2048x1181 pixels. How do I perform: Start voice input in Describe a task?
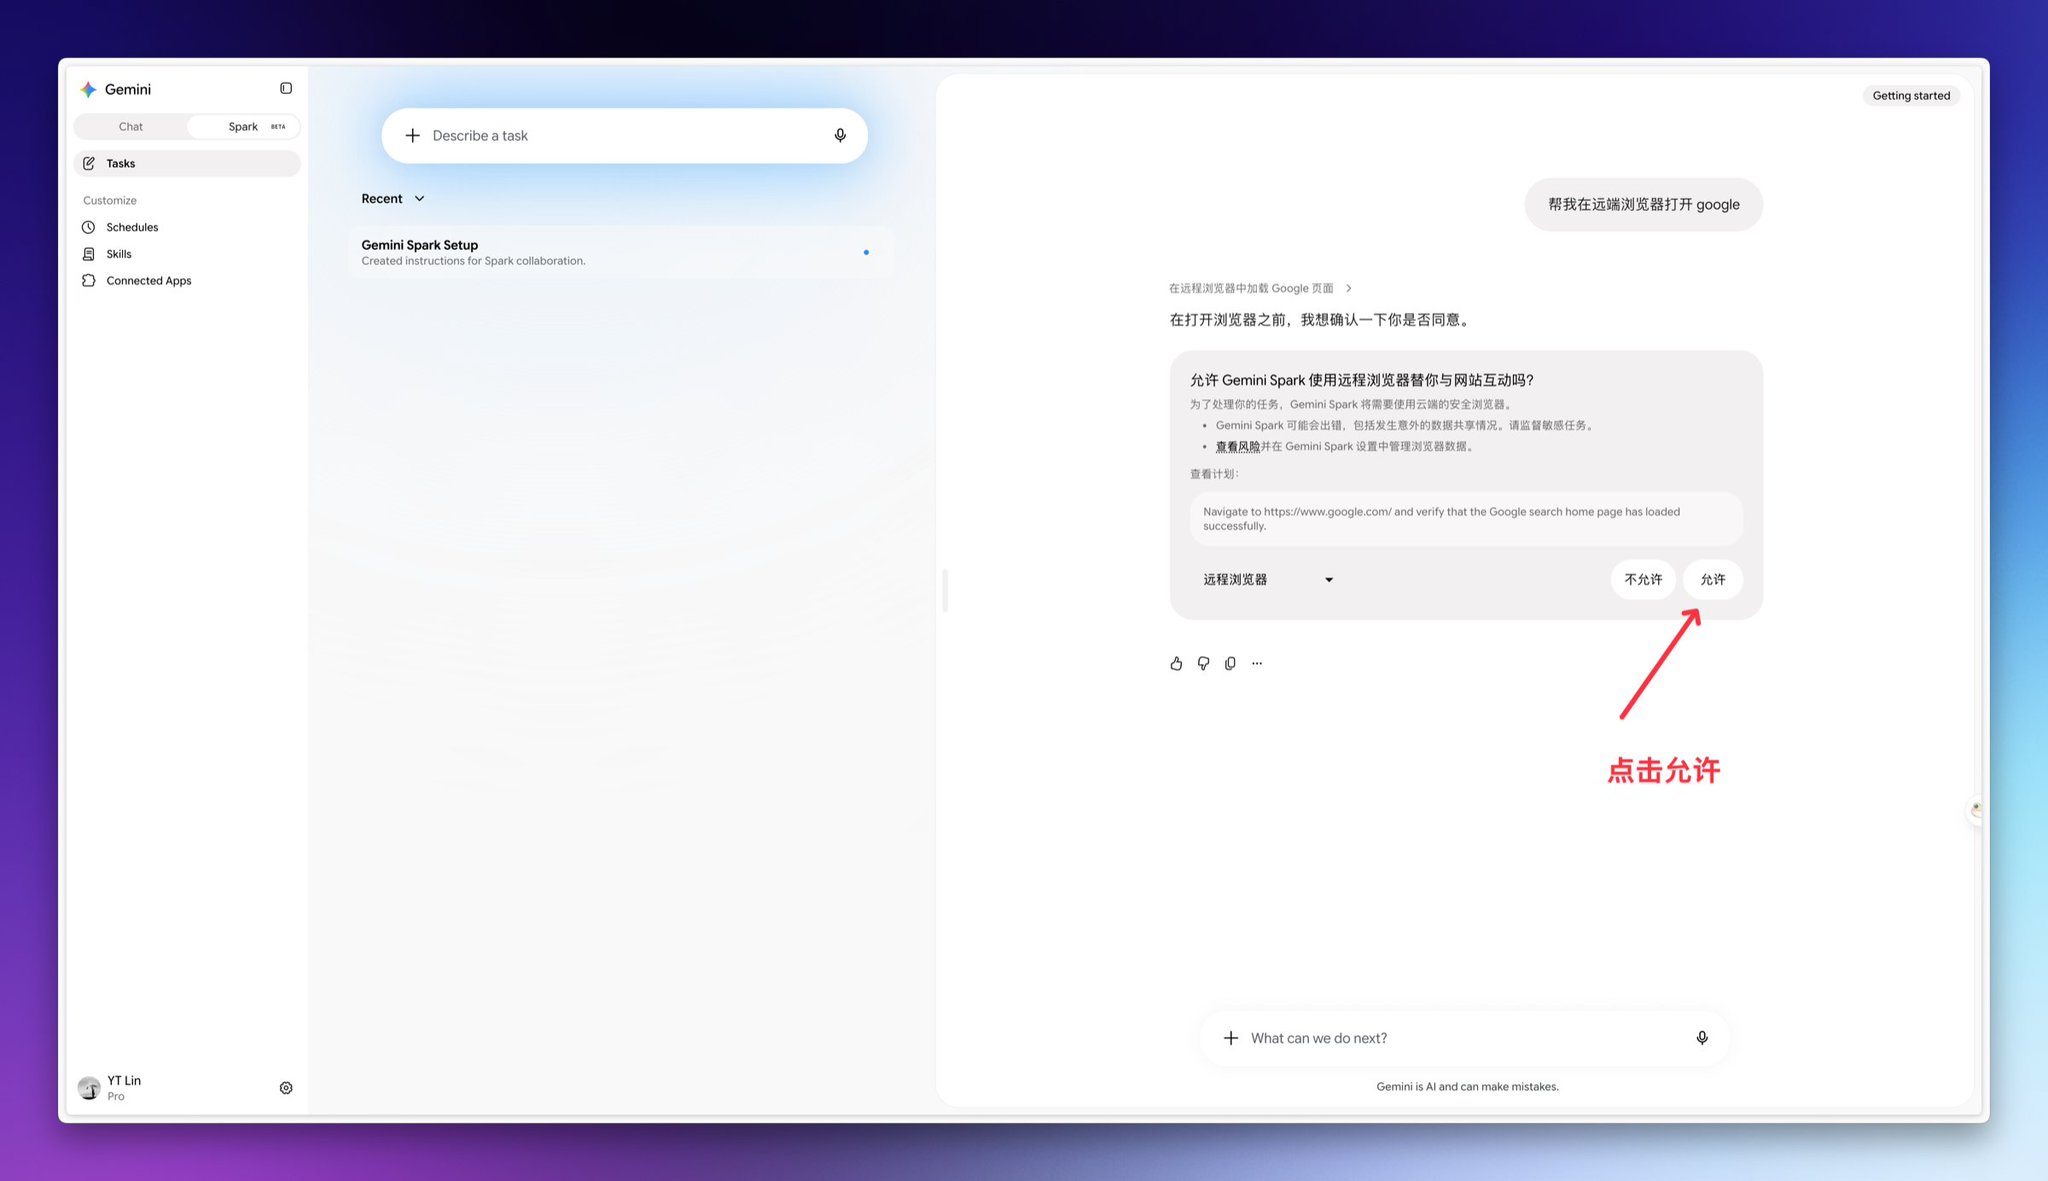point(840,136)
